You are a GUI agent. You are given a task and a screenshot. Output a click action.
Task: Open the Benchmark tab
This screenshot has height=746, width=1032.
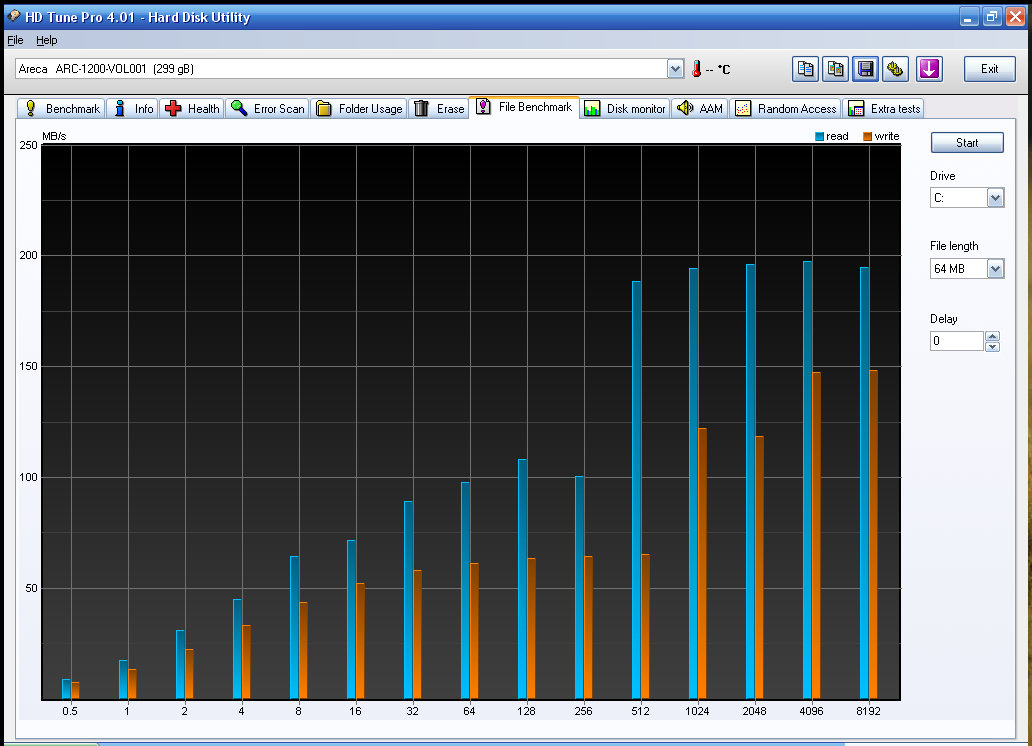[62, 109]
